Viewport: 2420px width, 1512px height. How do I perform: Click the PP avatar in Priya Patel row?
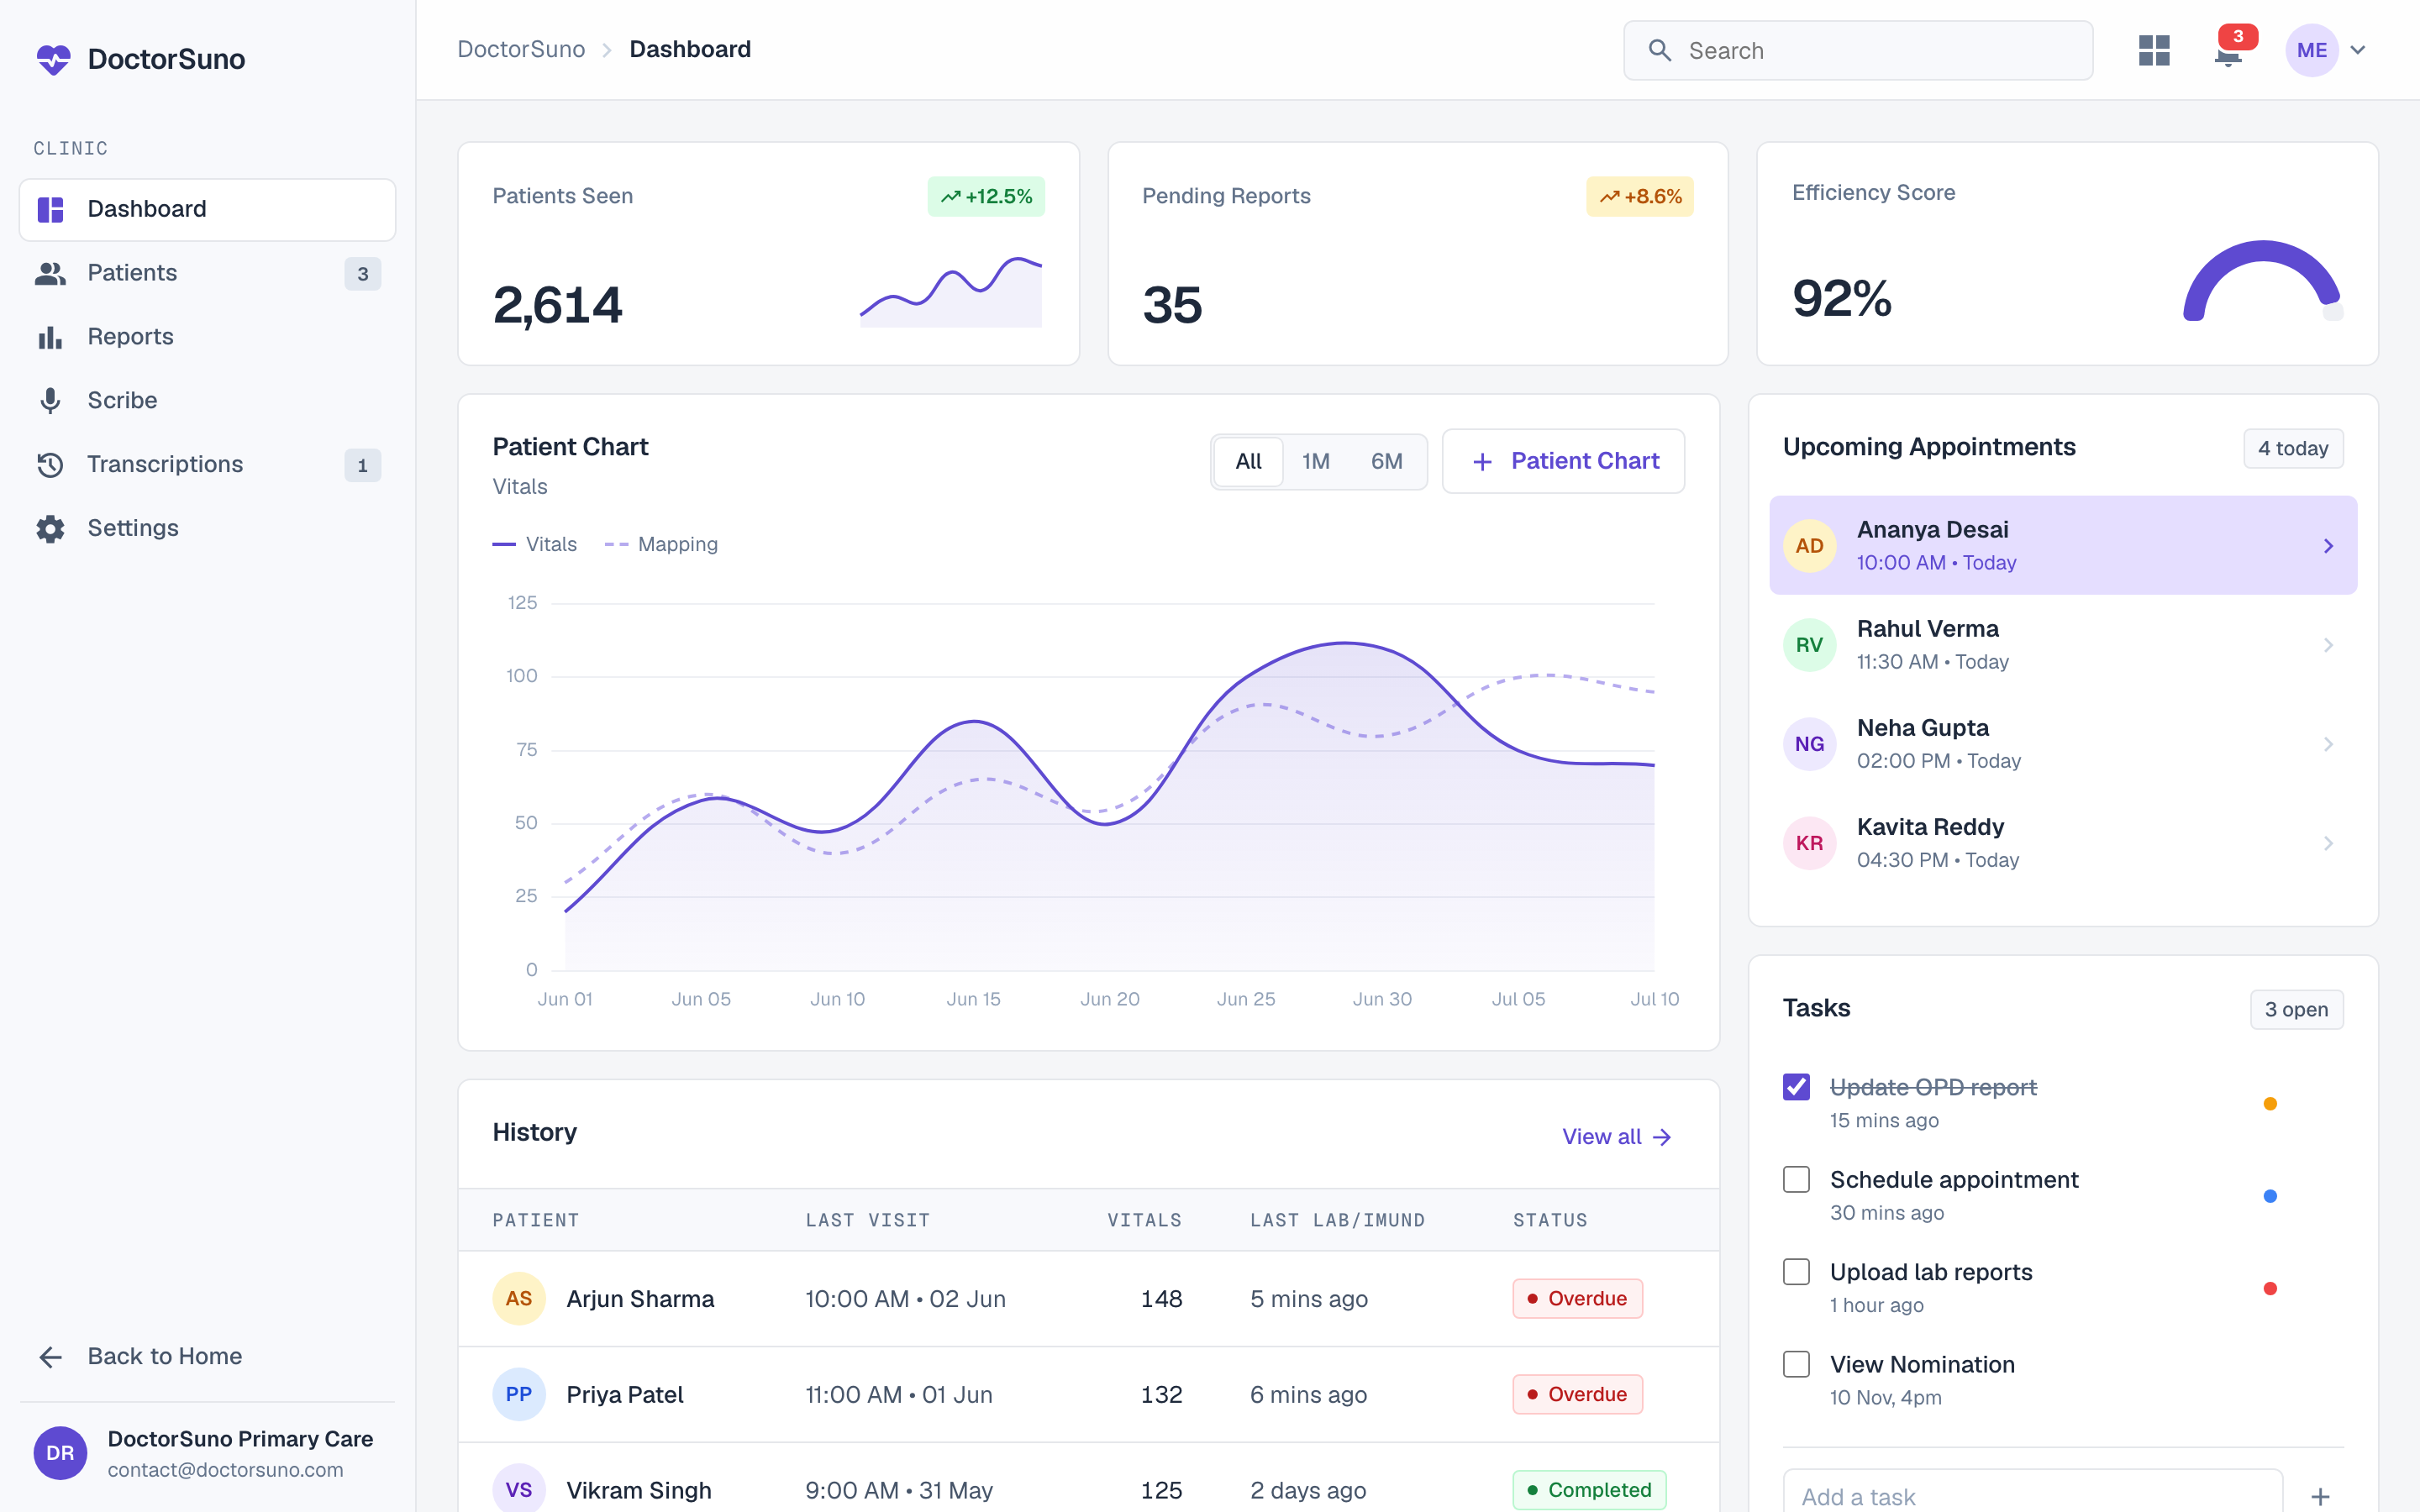pos(518,1394)
